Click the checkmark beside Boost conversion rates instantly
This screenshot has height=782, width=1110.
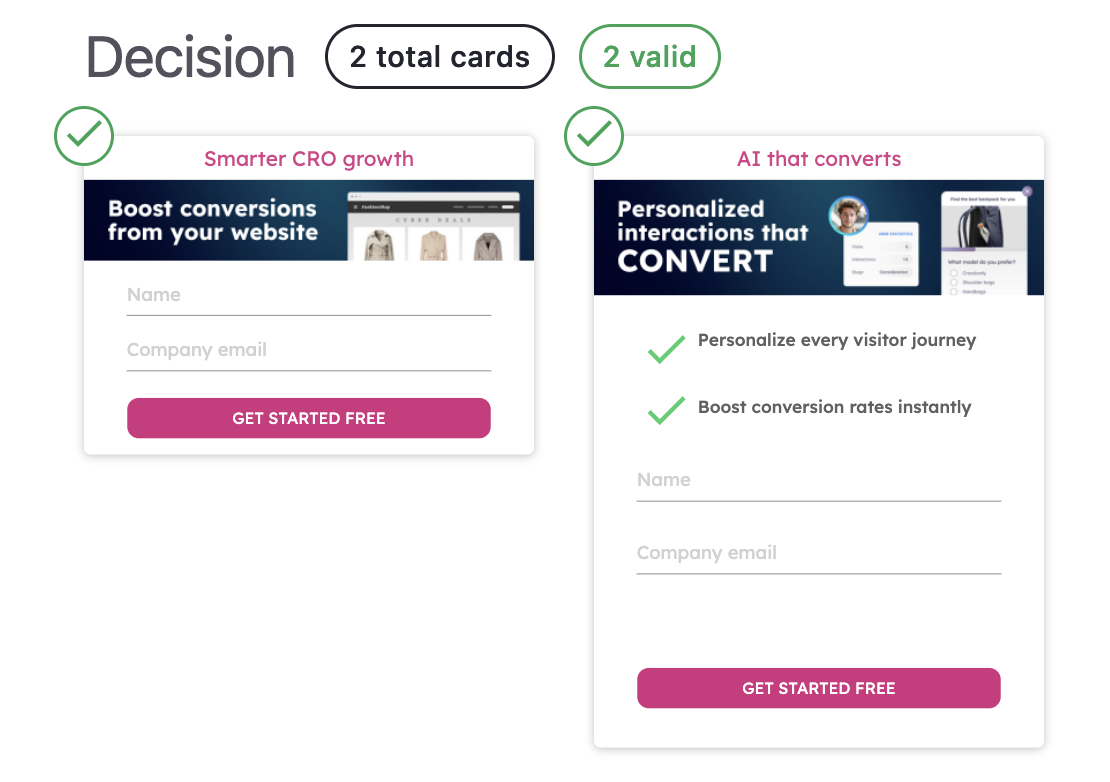tap(666, 410)
